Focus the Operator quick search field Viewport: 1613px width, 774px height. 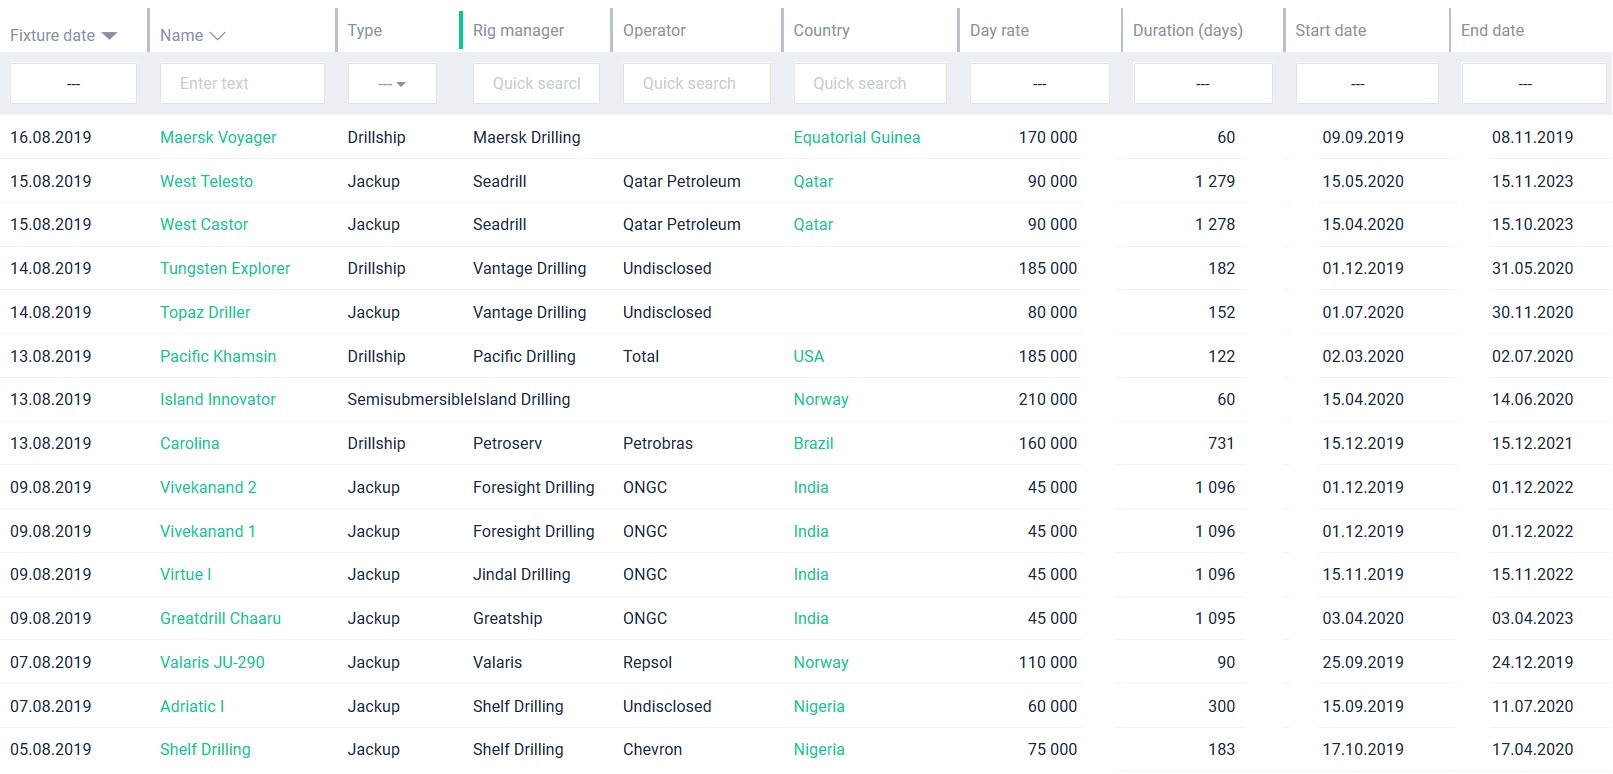point(696,84)
